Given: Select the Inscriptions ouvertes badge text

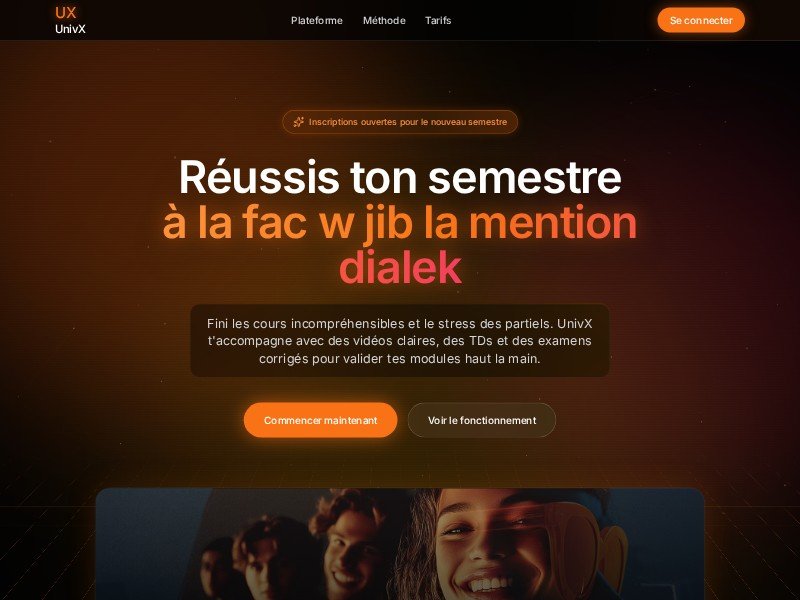Looking at the screenshot, I should 408,122.
